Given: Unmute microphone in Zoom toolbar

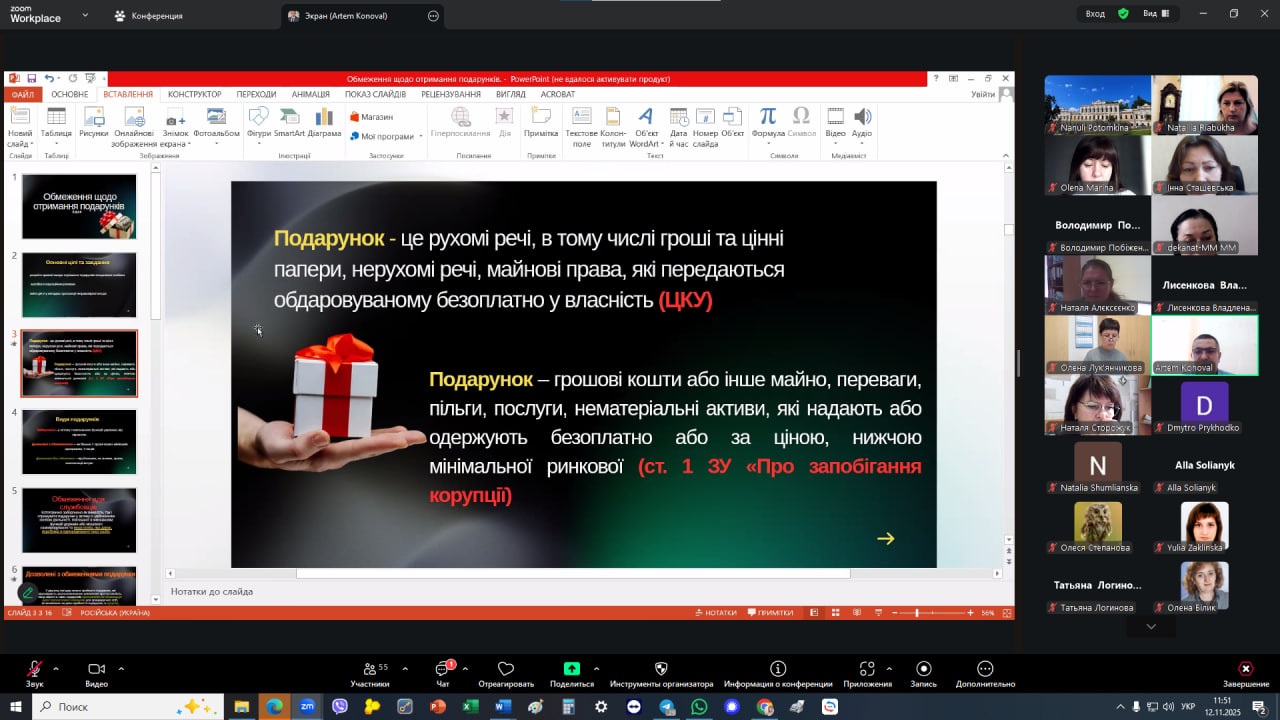Looking at the screenshot, I should click(35, 670).
